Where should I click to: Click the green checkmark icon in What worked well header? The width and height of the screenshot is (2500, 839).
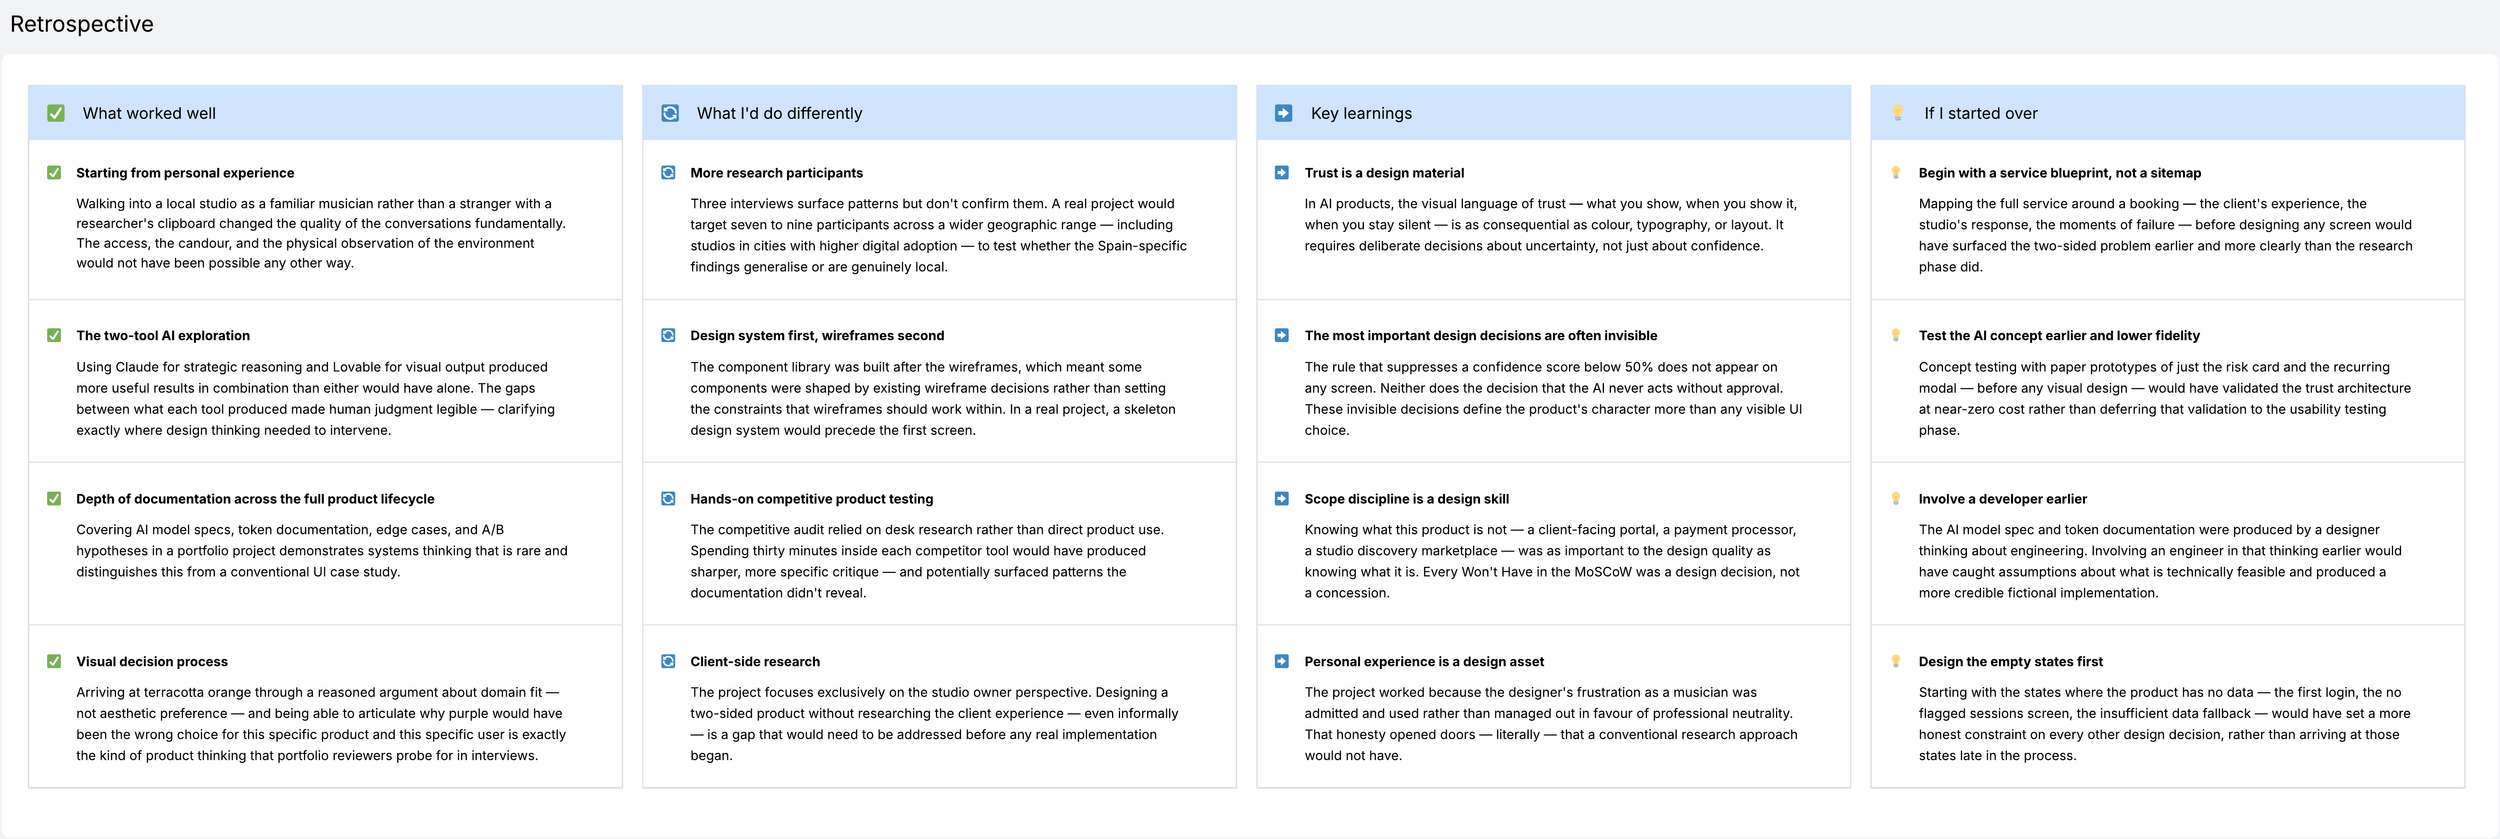pos(56,113)
